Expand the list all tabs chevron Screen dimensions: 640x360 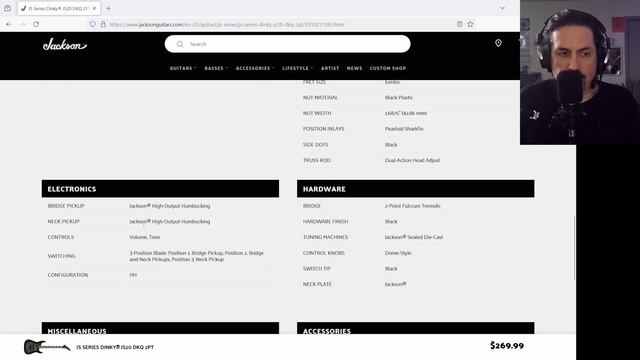[x=502, y=8]
